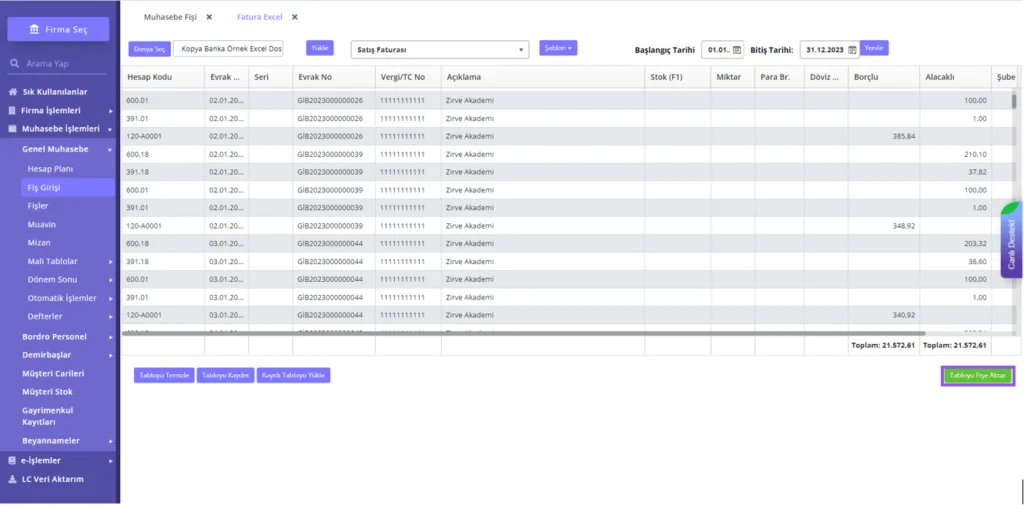The image size is (1024, 505).
Task: Collapse the Genel Muhasebe submenu
Action: pyautogui.click(x=110, y=150)
